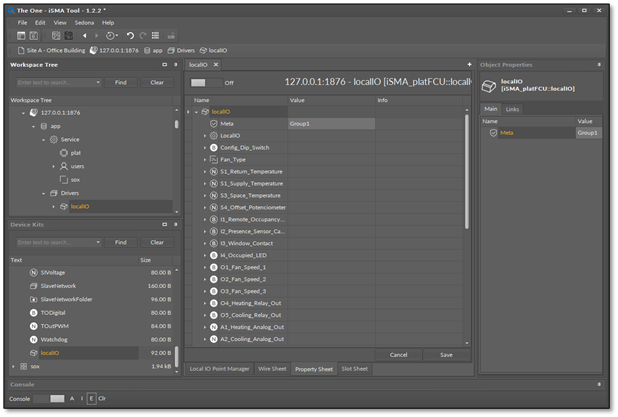Click the Meta value field showing Group1
This screenshot has width=618, height=417.
coord(331,123)
